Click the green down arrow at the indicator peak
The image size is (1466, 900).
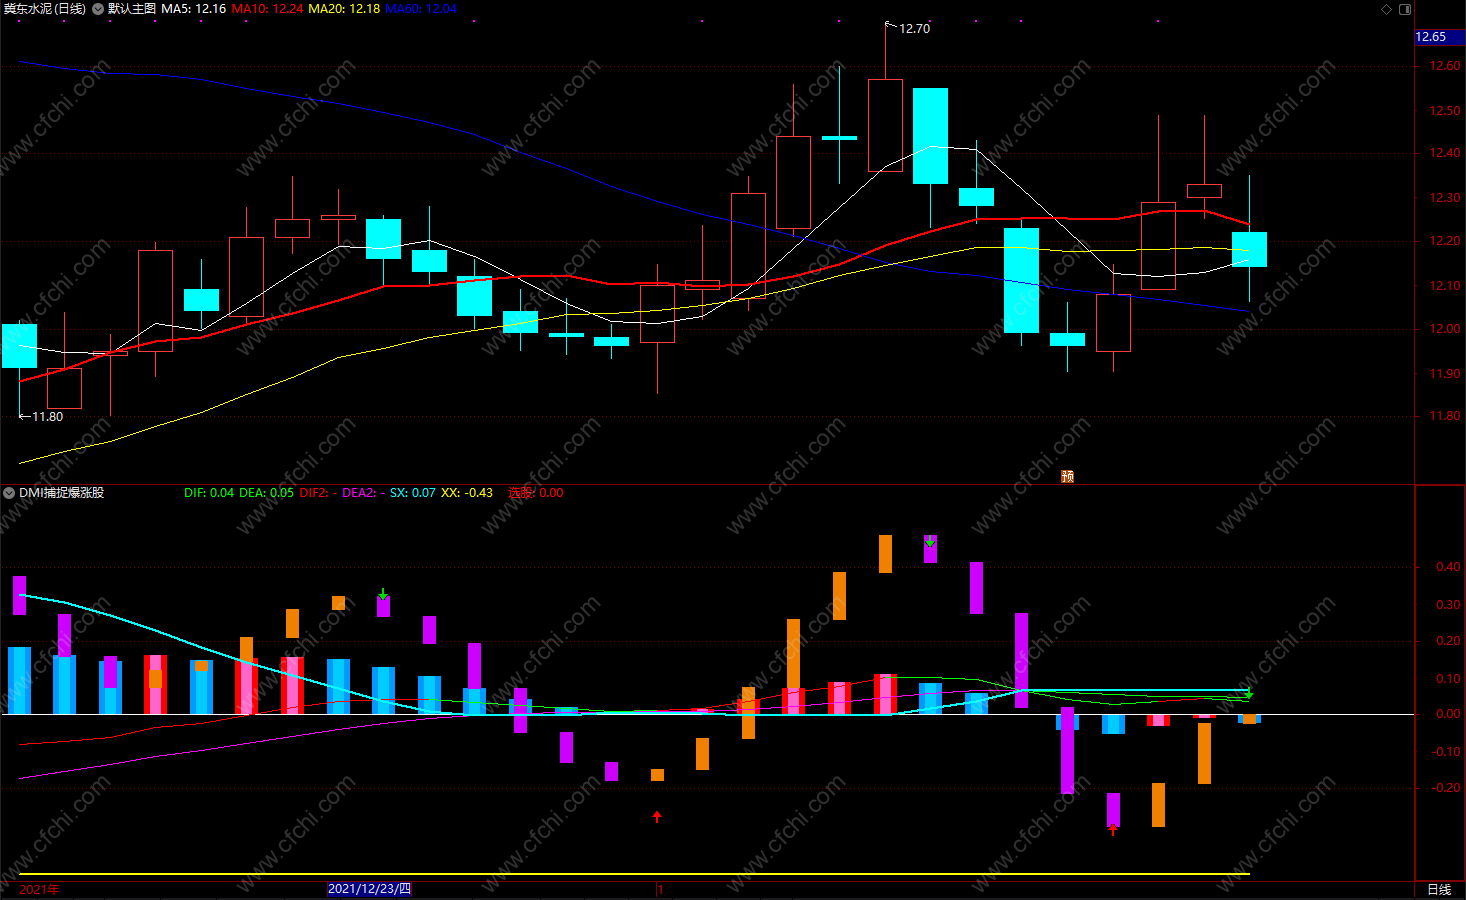(x=930, y=541)
